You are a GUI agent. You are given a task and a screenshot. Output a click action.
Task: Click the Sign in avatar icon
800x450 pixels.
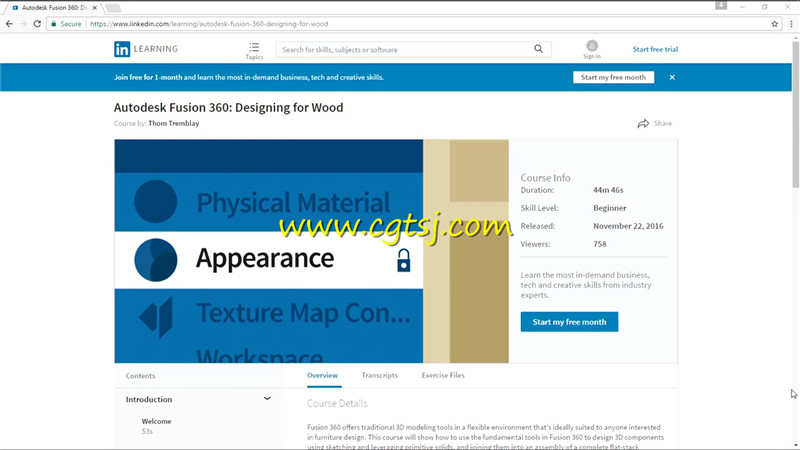coord(592,46)
